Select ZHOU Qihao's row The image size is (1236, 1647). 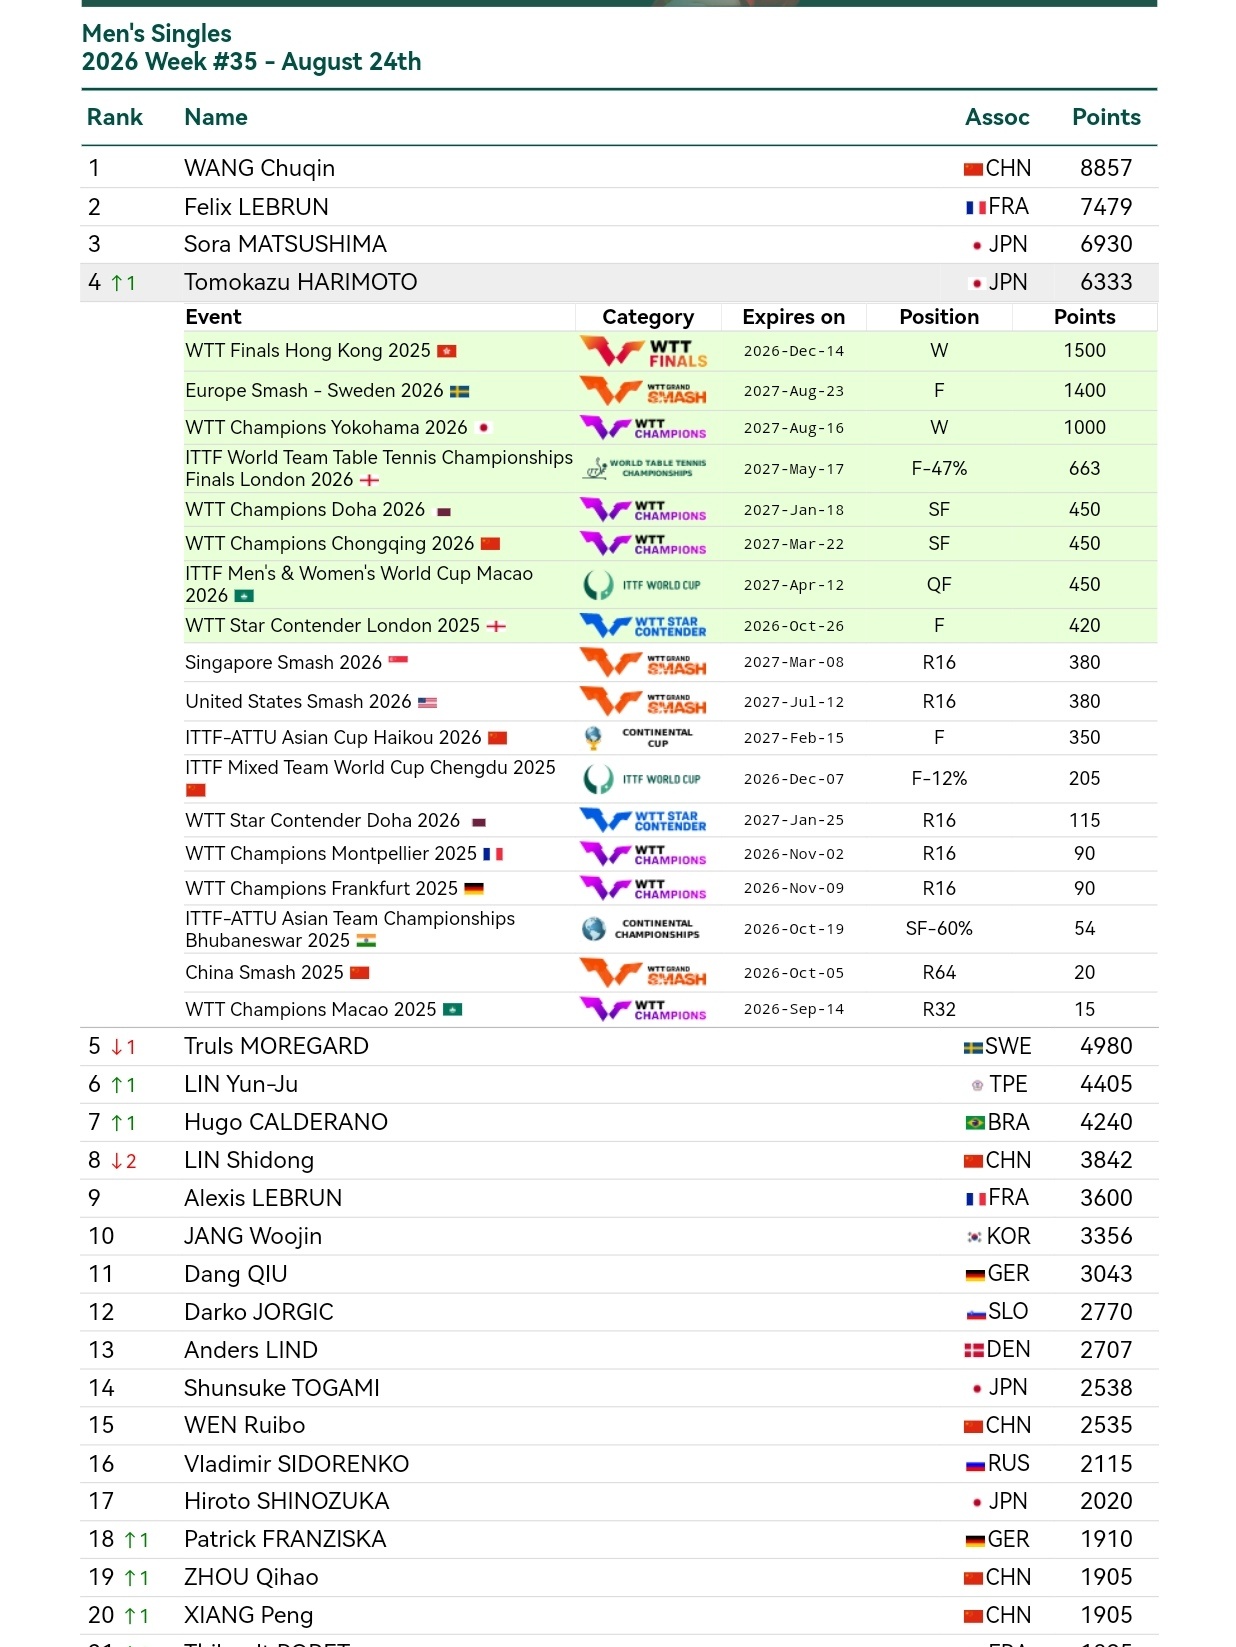[x=619, y=1578]
